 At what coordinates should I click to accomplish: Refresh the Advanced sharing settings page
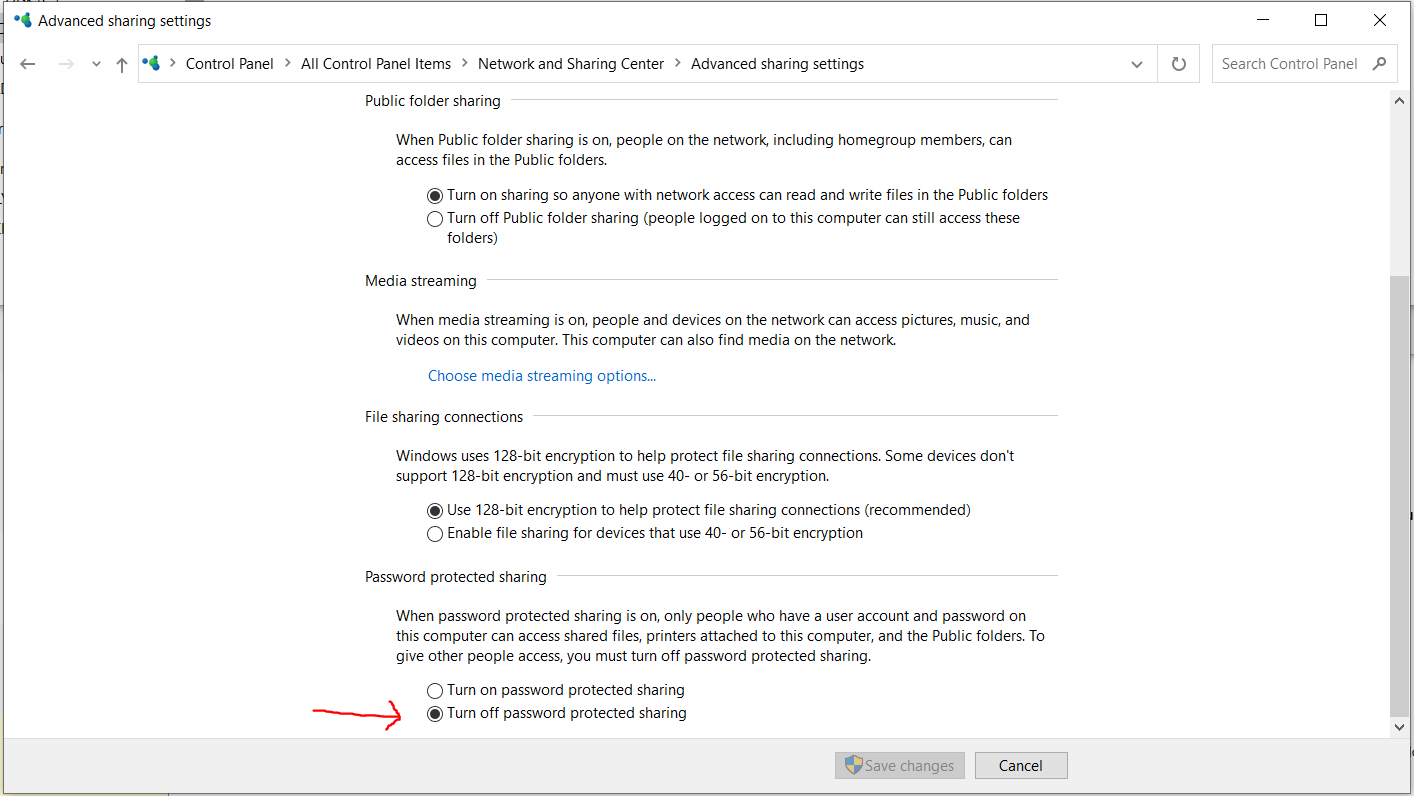pyautogui.click(x=1179, y=64)
